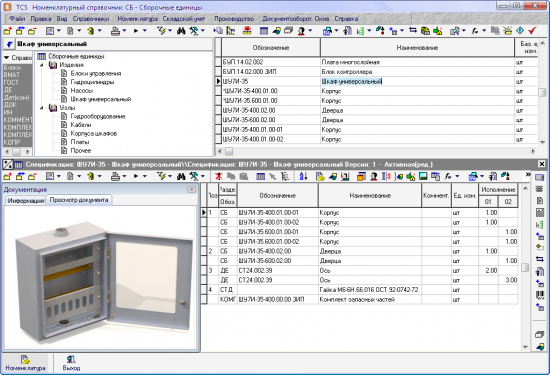This screenshot has height=375, width=550.
Task: Click the swap arrows icon in top toolbar
Action: (412, 31)
